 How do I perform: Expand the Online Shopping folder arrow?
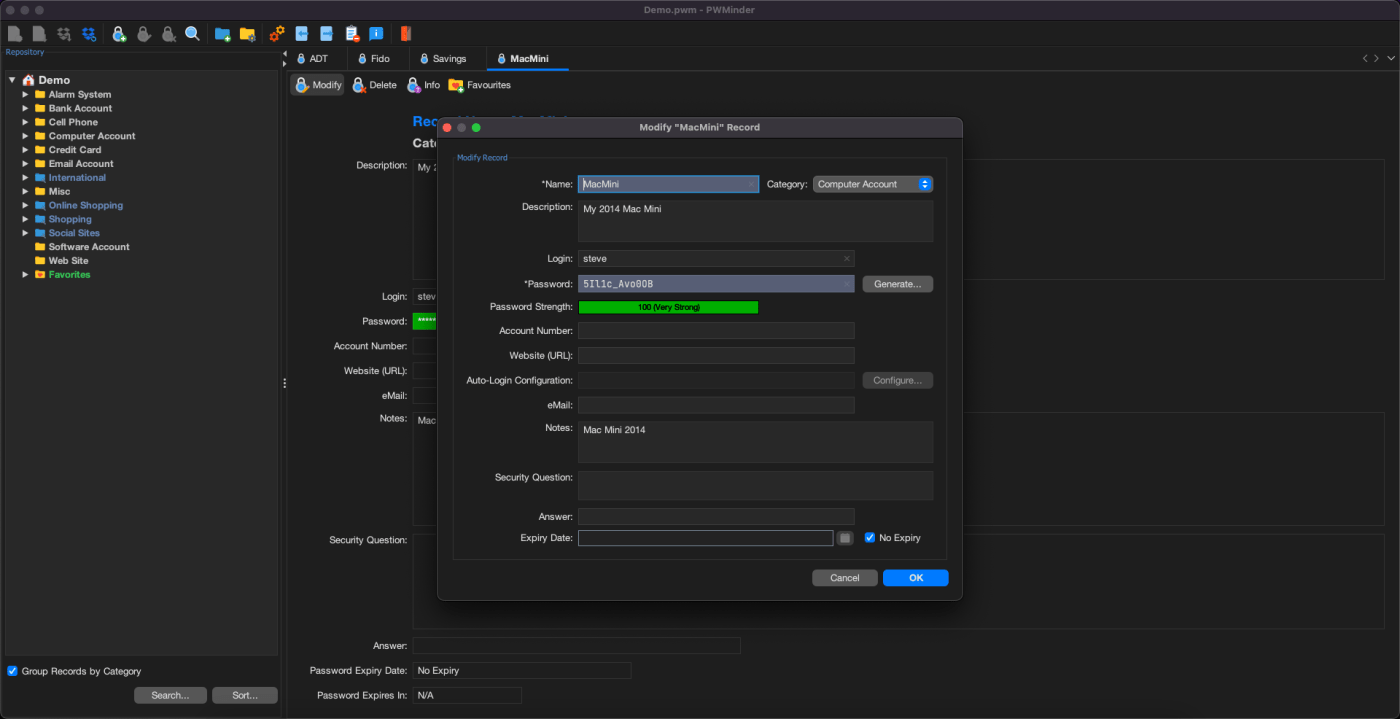(26, 205)
